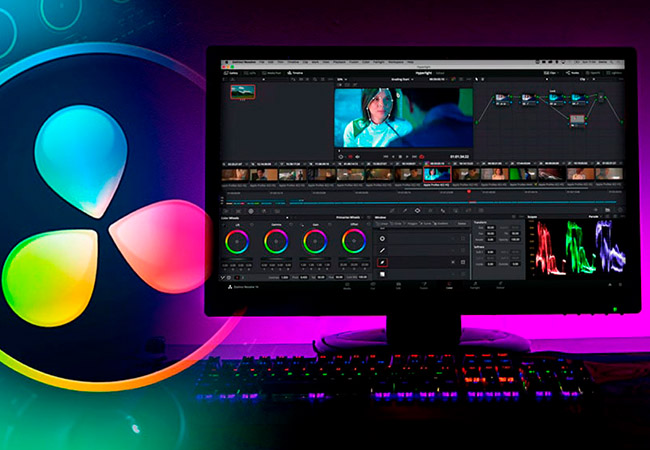Select the gallery still thumbnail
Viewport: 650px width, 450px height.
[243, 92]
